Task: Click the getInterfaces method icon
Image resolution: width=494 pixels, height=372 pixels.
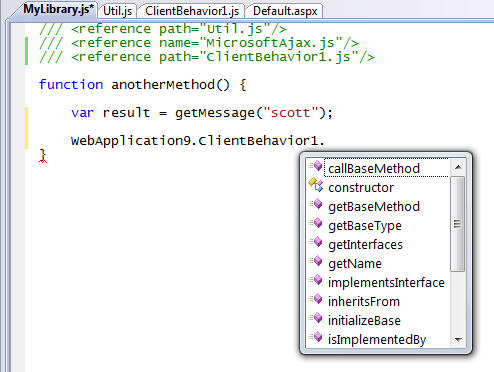Action: tap(316, 242)
